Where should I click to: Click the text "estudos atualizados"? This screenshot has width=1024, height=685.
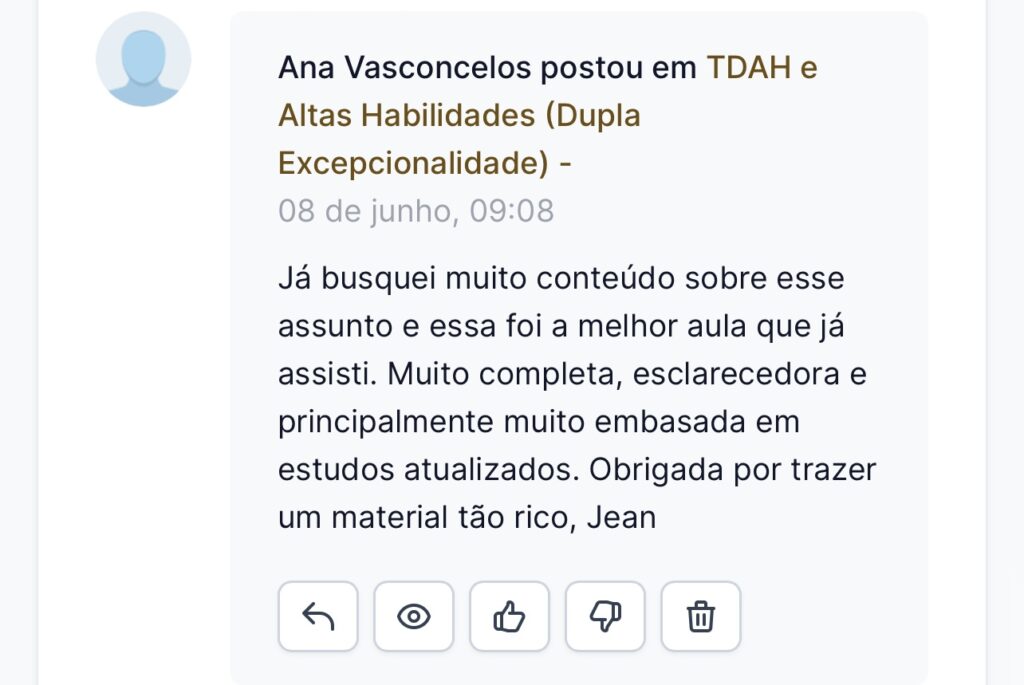click(x=428, y=470)
